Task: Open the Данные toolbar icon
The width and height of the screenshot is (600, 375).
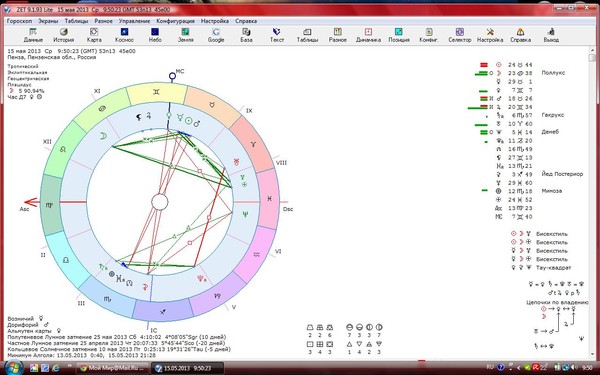Action: 33,35
